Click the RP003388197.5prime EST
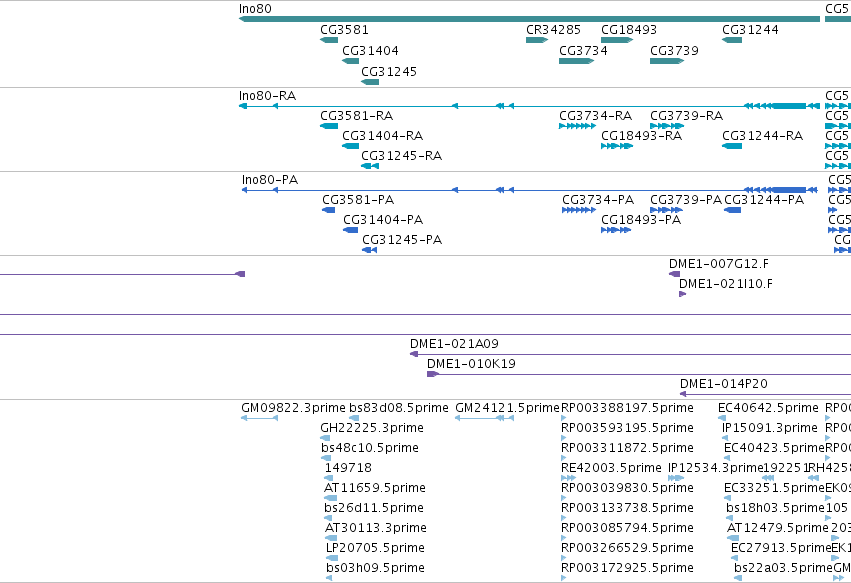Image resolution: width=851 pixels, height=583 pixels. [564, 418]
